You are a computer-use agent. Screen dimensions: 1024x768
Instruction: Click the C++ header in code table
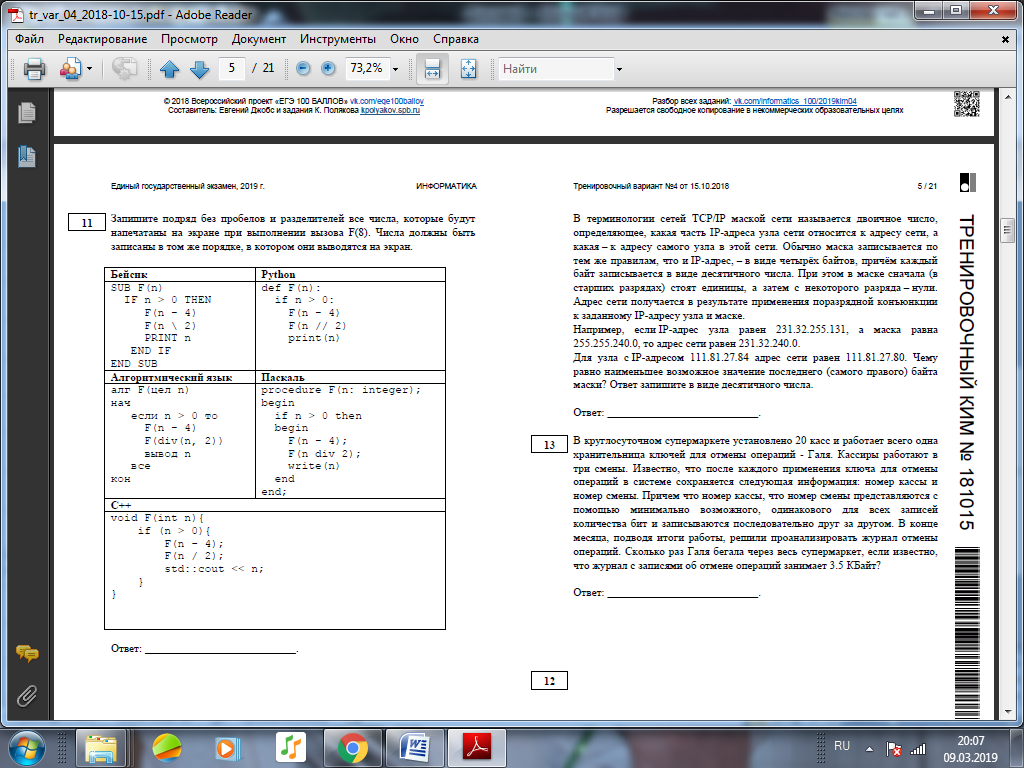tap(121, 505)
